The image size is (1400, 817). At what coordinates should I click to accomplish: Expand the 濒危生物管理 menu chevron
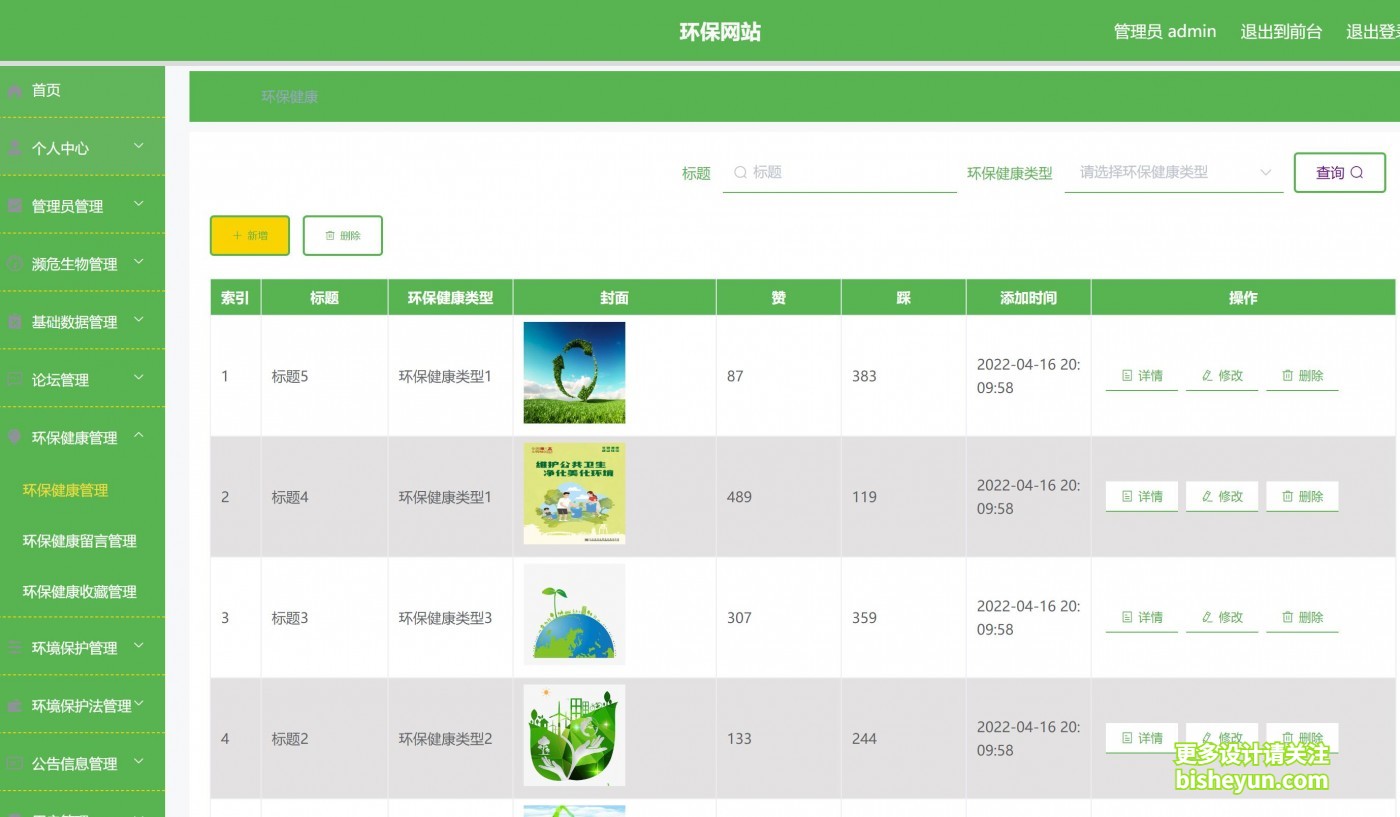coord(139,263)
